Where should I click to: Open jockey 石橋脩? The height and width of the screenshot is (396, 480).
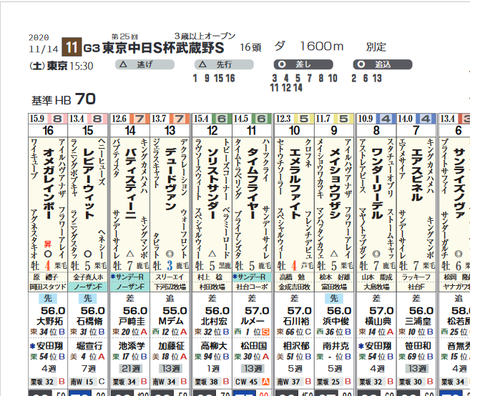pyautogui.click(x=90, y=321)
